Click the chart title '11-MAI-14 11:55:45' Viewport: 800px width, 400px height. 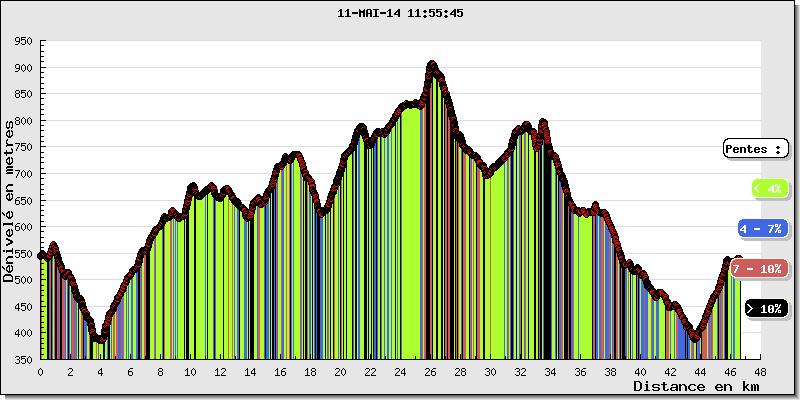[400, 13]
